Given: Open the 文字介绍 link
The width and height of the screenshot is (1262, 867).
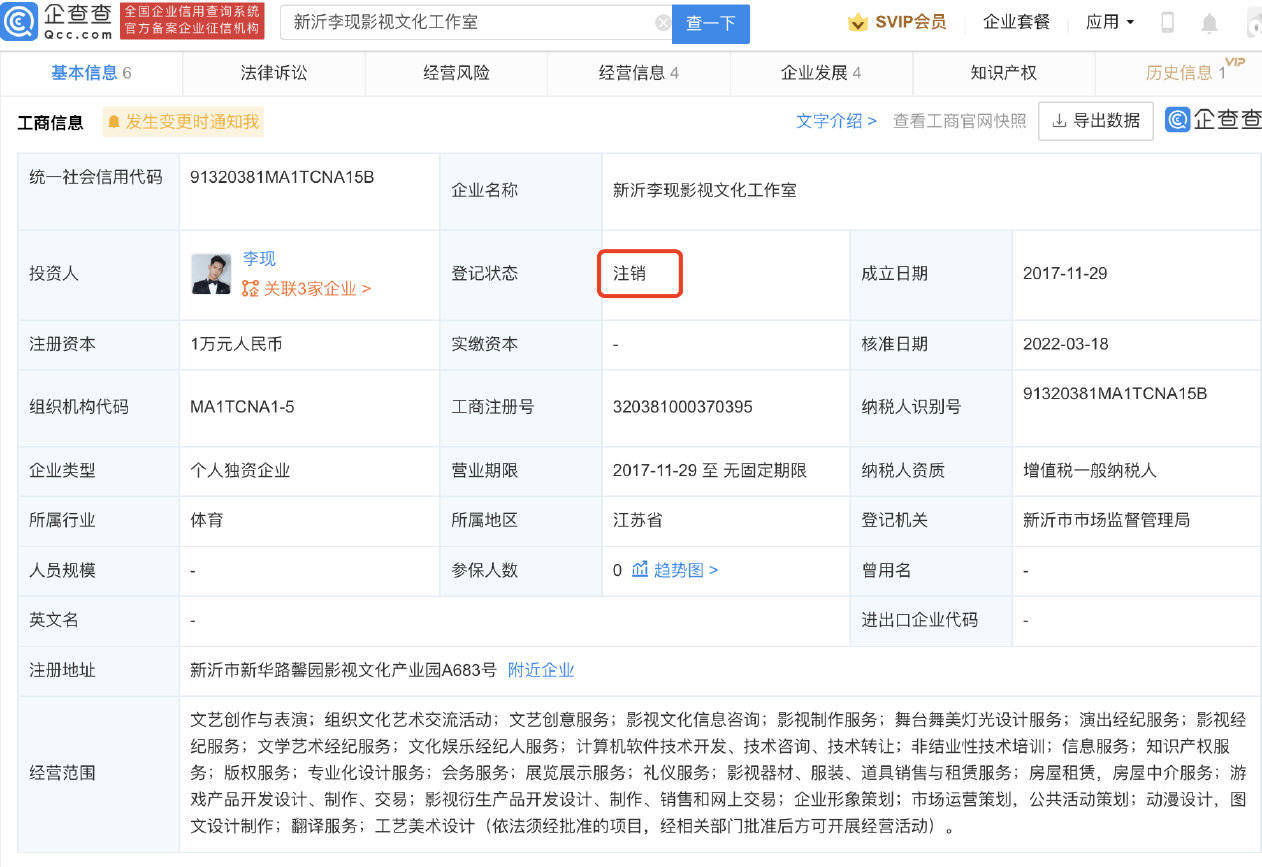Looking at the screenshot, I should (x=836, y=121).
